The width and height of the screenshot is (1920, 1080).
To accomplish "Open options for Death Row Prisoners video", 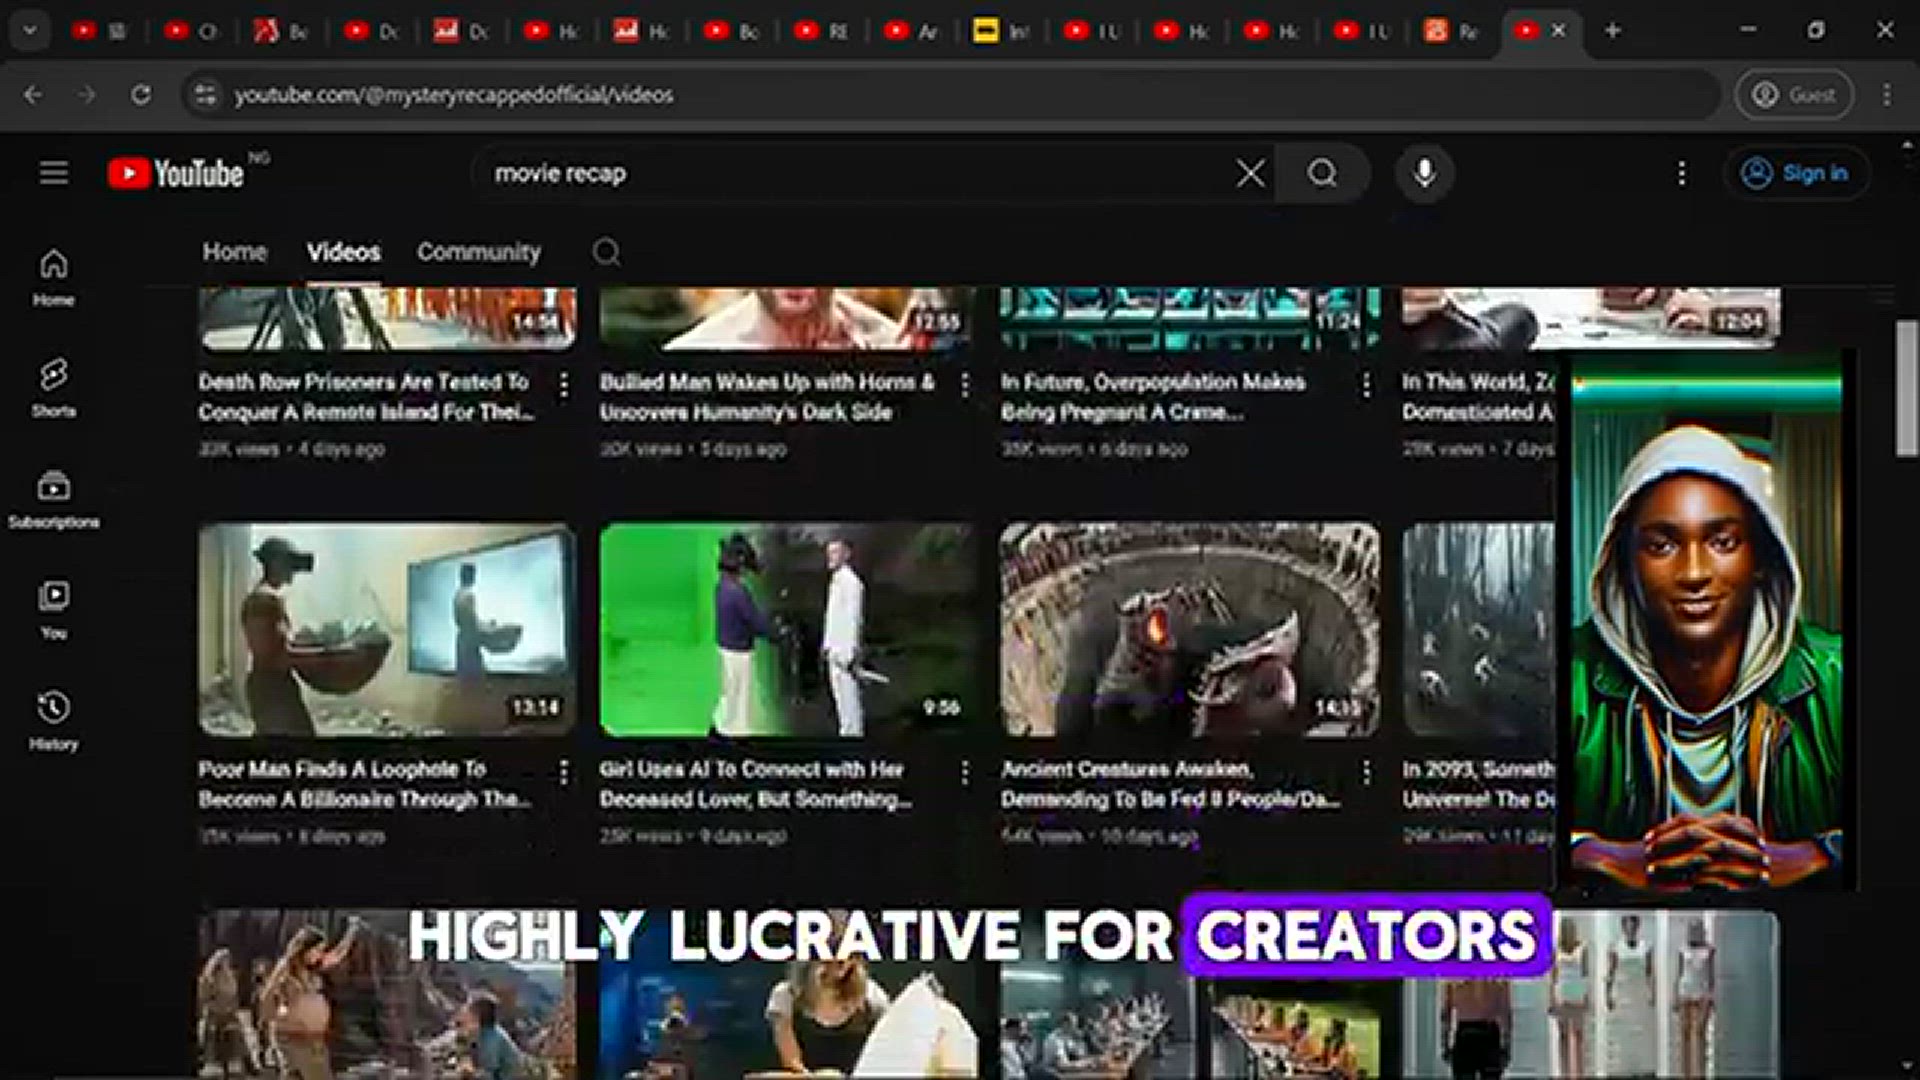I will pos(564,385).
